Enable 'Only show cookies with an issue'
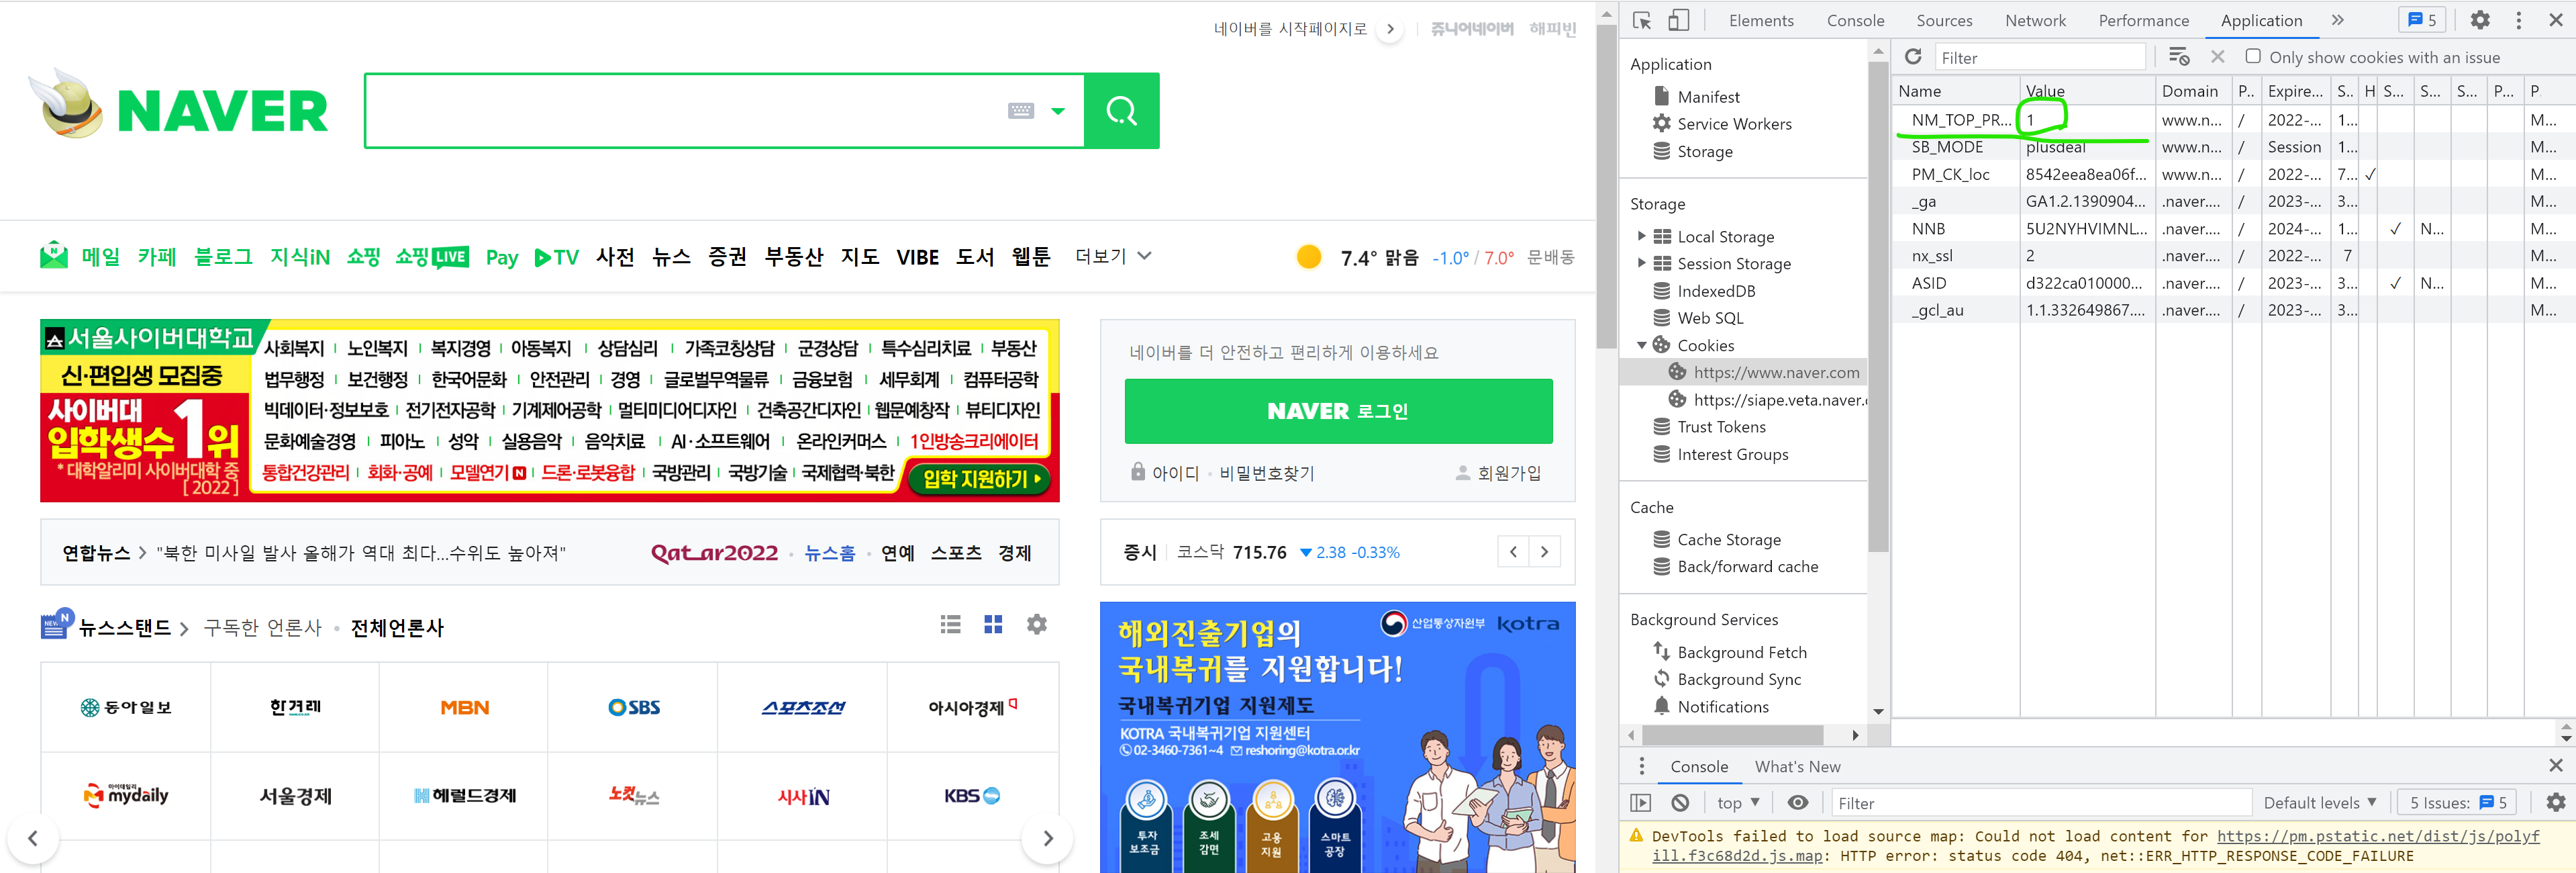 click(2253, 57)
